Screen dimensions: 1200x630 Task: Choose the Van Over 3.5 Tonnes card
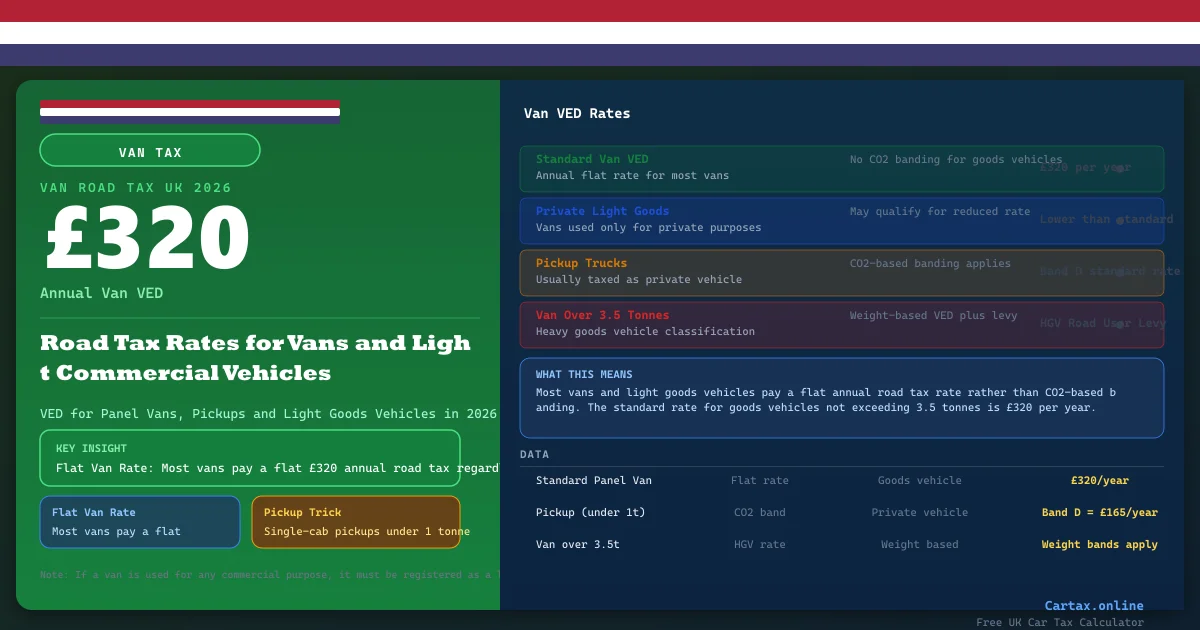click(841, 324)
